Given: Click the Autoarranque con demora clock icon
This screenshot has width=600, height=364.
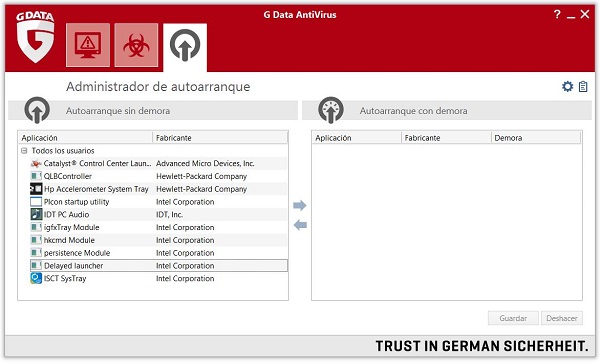Looking at the screenshot, I should pyautogui.click(x=331, y=110).
